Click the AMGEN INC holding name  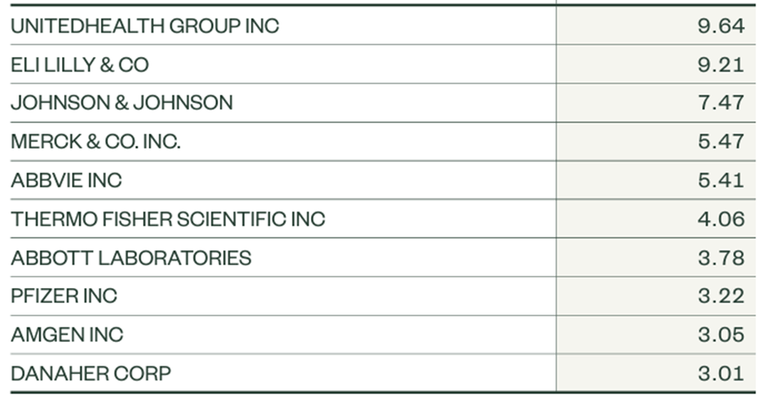68,335
